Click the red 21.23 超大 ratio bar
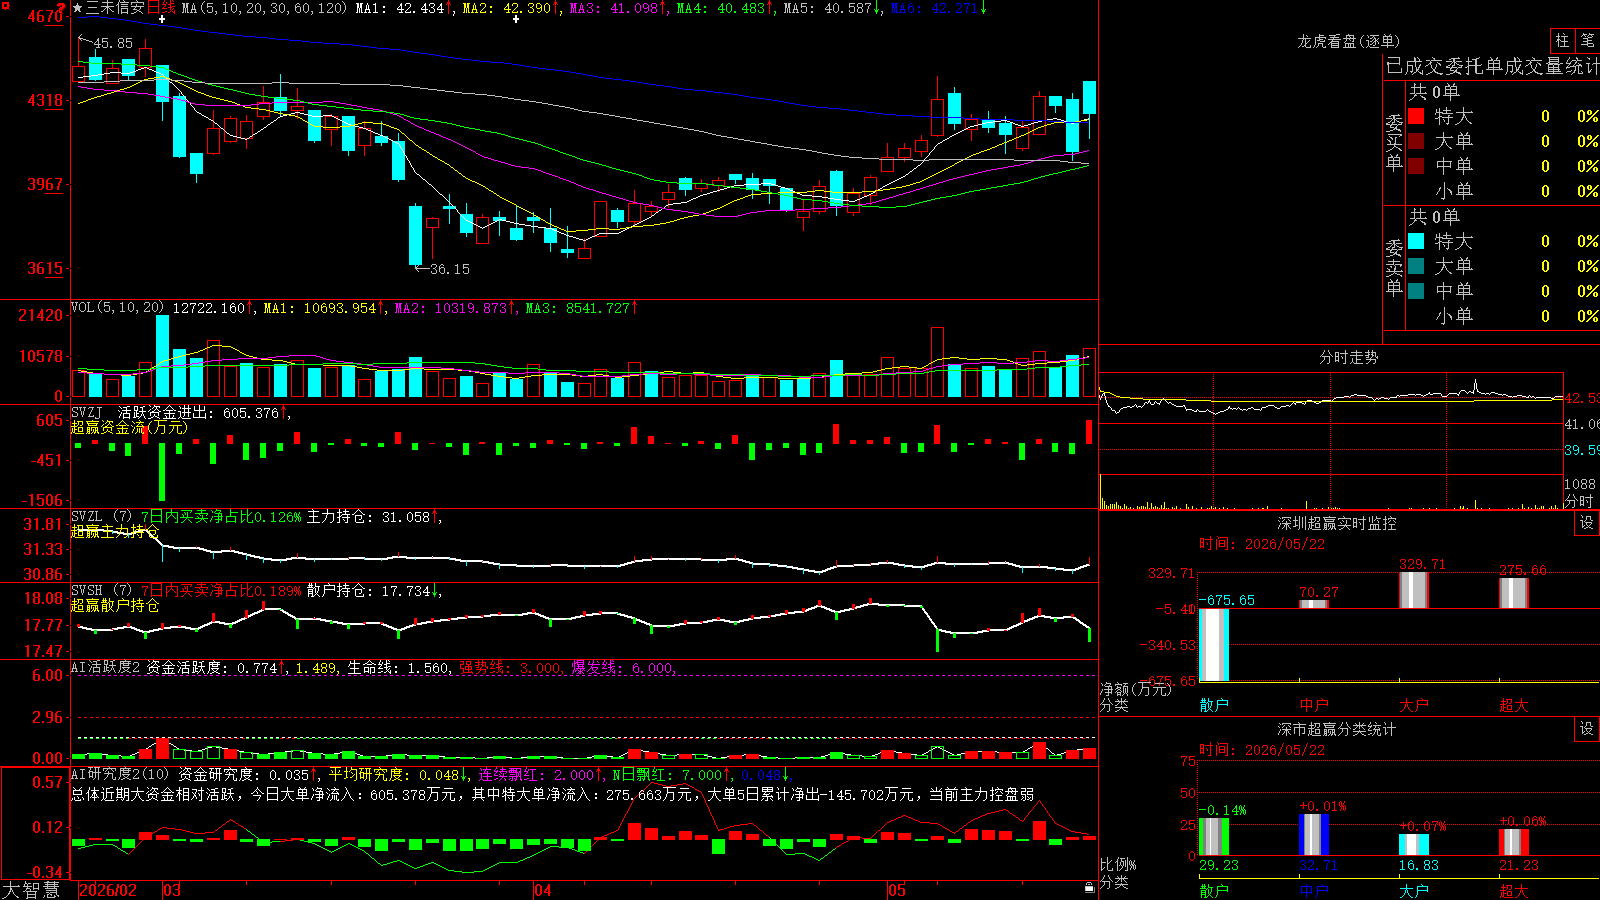The width and height of the screenshot is (1600, 900). (x=1514, y=842)
